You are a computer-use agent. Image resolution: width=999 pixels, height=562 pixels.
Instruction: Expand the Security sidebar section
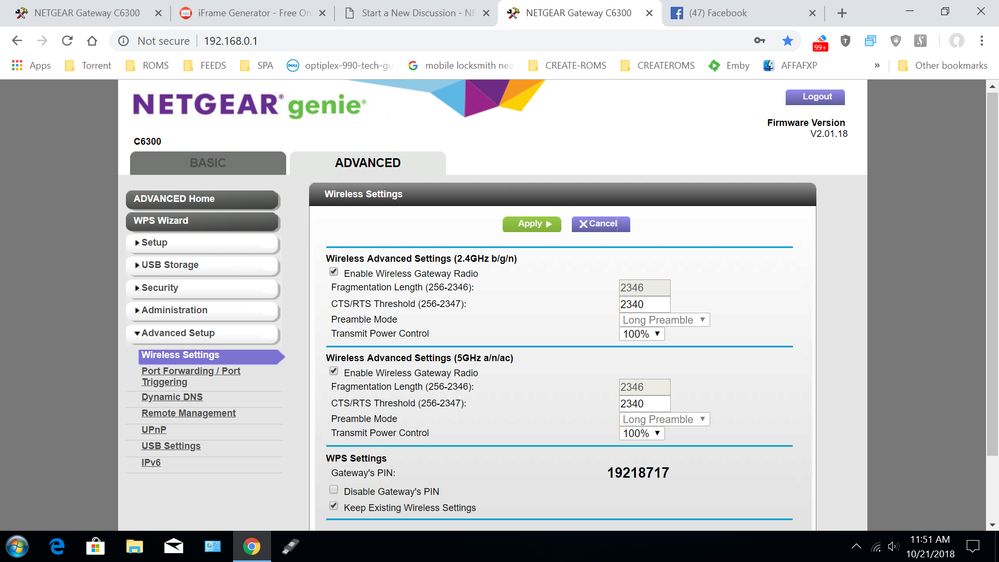coord(203,288)
